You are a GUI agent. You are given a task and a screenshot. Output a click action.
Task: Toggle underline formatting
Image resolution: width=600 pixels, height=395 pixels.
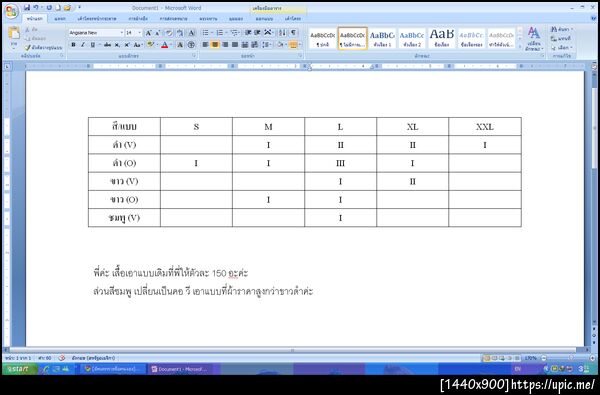click(x=92, y=45)
